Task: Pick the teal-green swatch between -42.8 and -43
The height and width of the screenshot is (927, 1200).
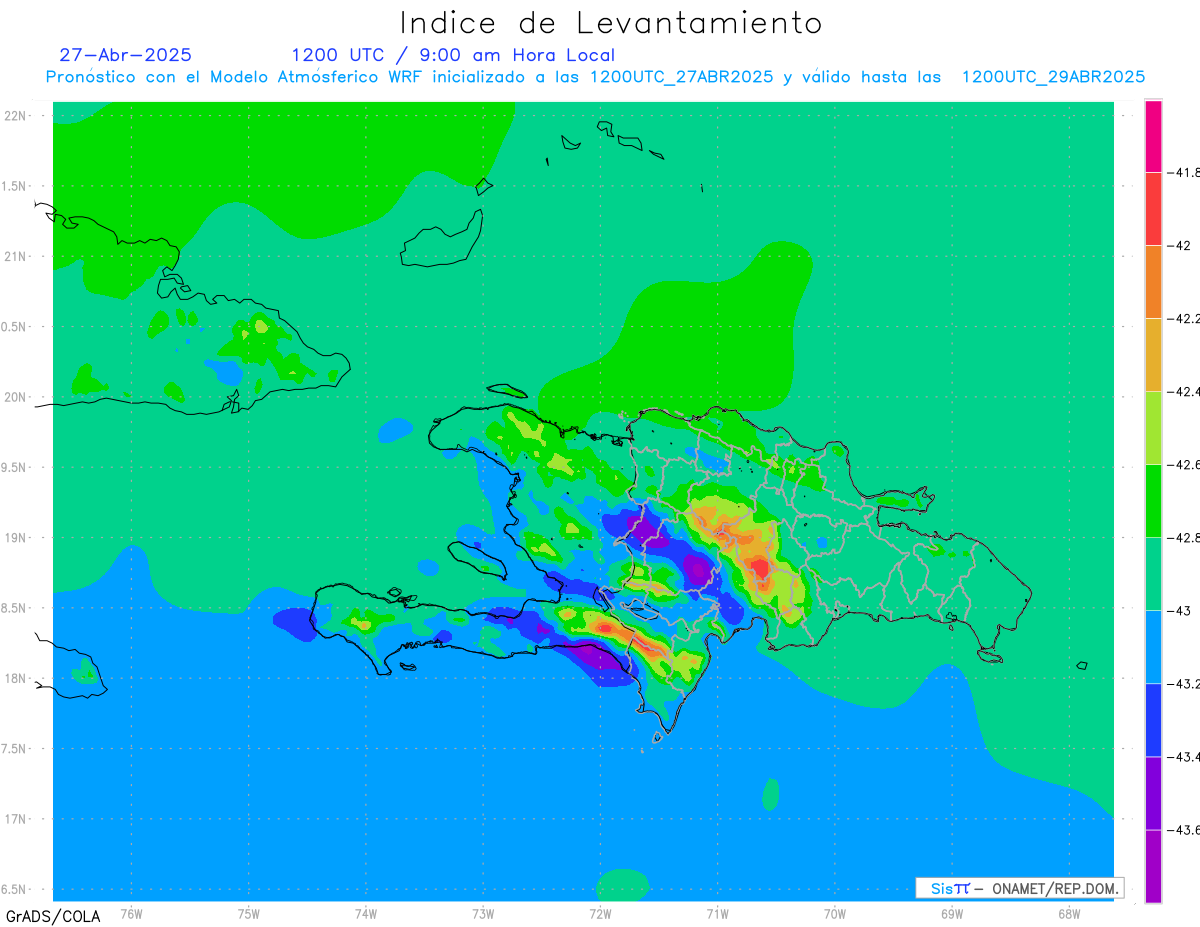Action: pos(1154,573)
